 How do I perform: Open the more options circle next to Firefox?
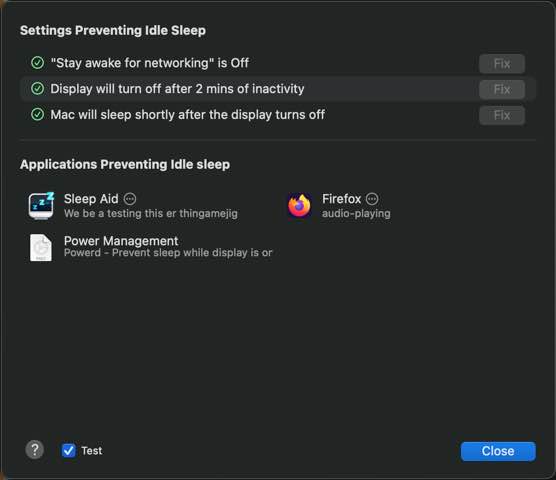coord(372,199)
